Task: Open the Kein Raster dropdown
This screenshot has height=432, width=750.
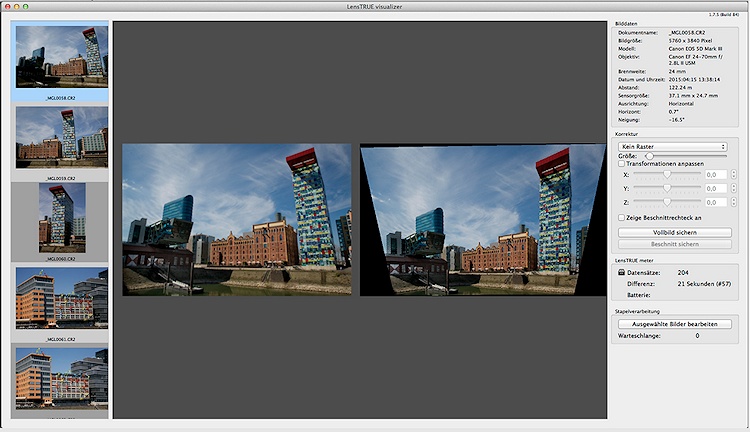Action: click(x=672, y=146)
